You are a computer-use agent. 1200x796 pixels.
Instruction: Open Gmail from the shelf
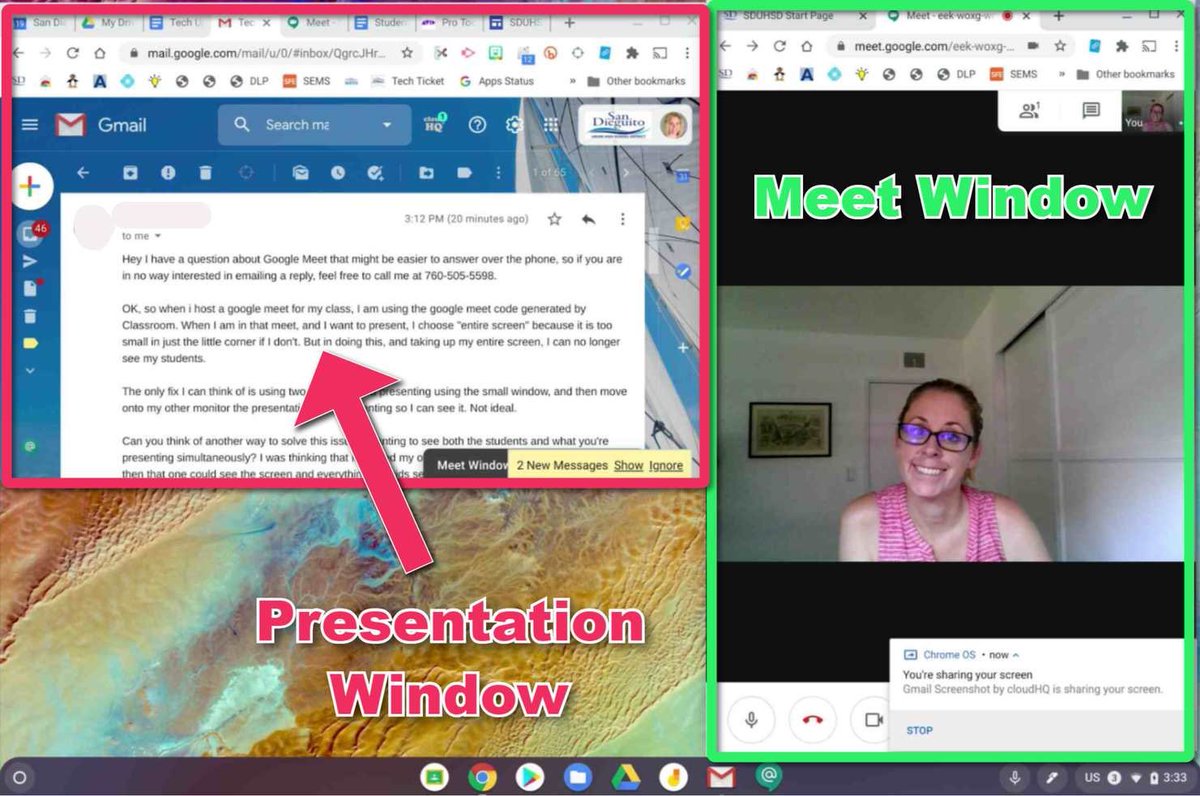(x=721, y=777)
